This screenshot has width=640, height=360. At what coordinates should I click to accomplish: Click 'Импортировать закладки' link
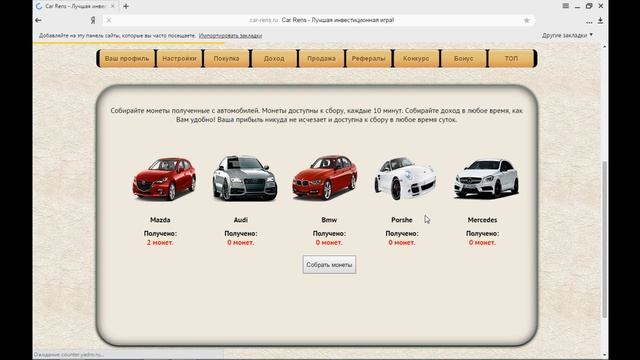coord(230,36)
